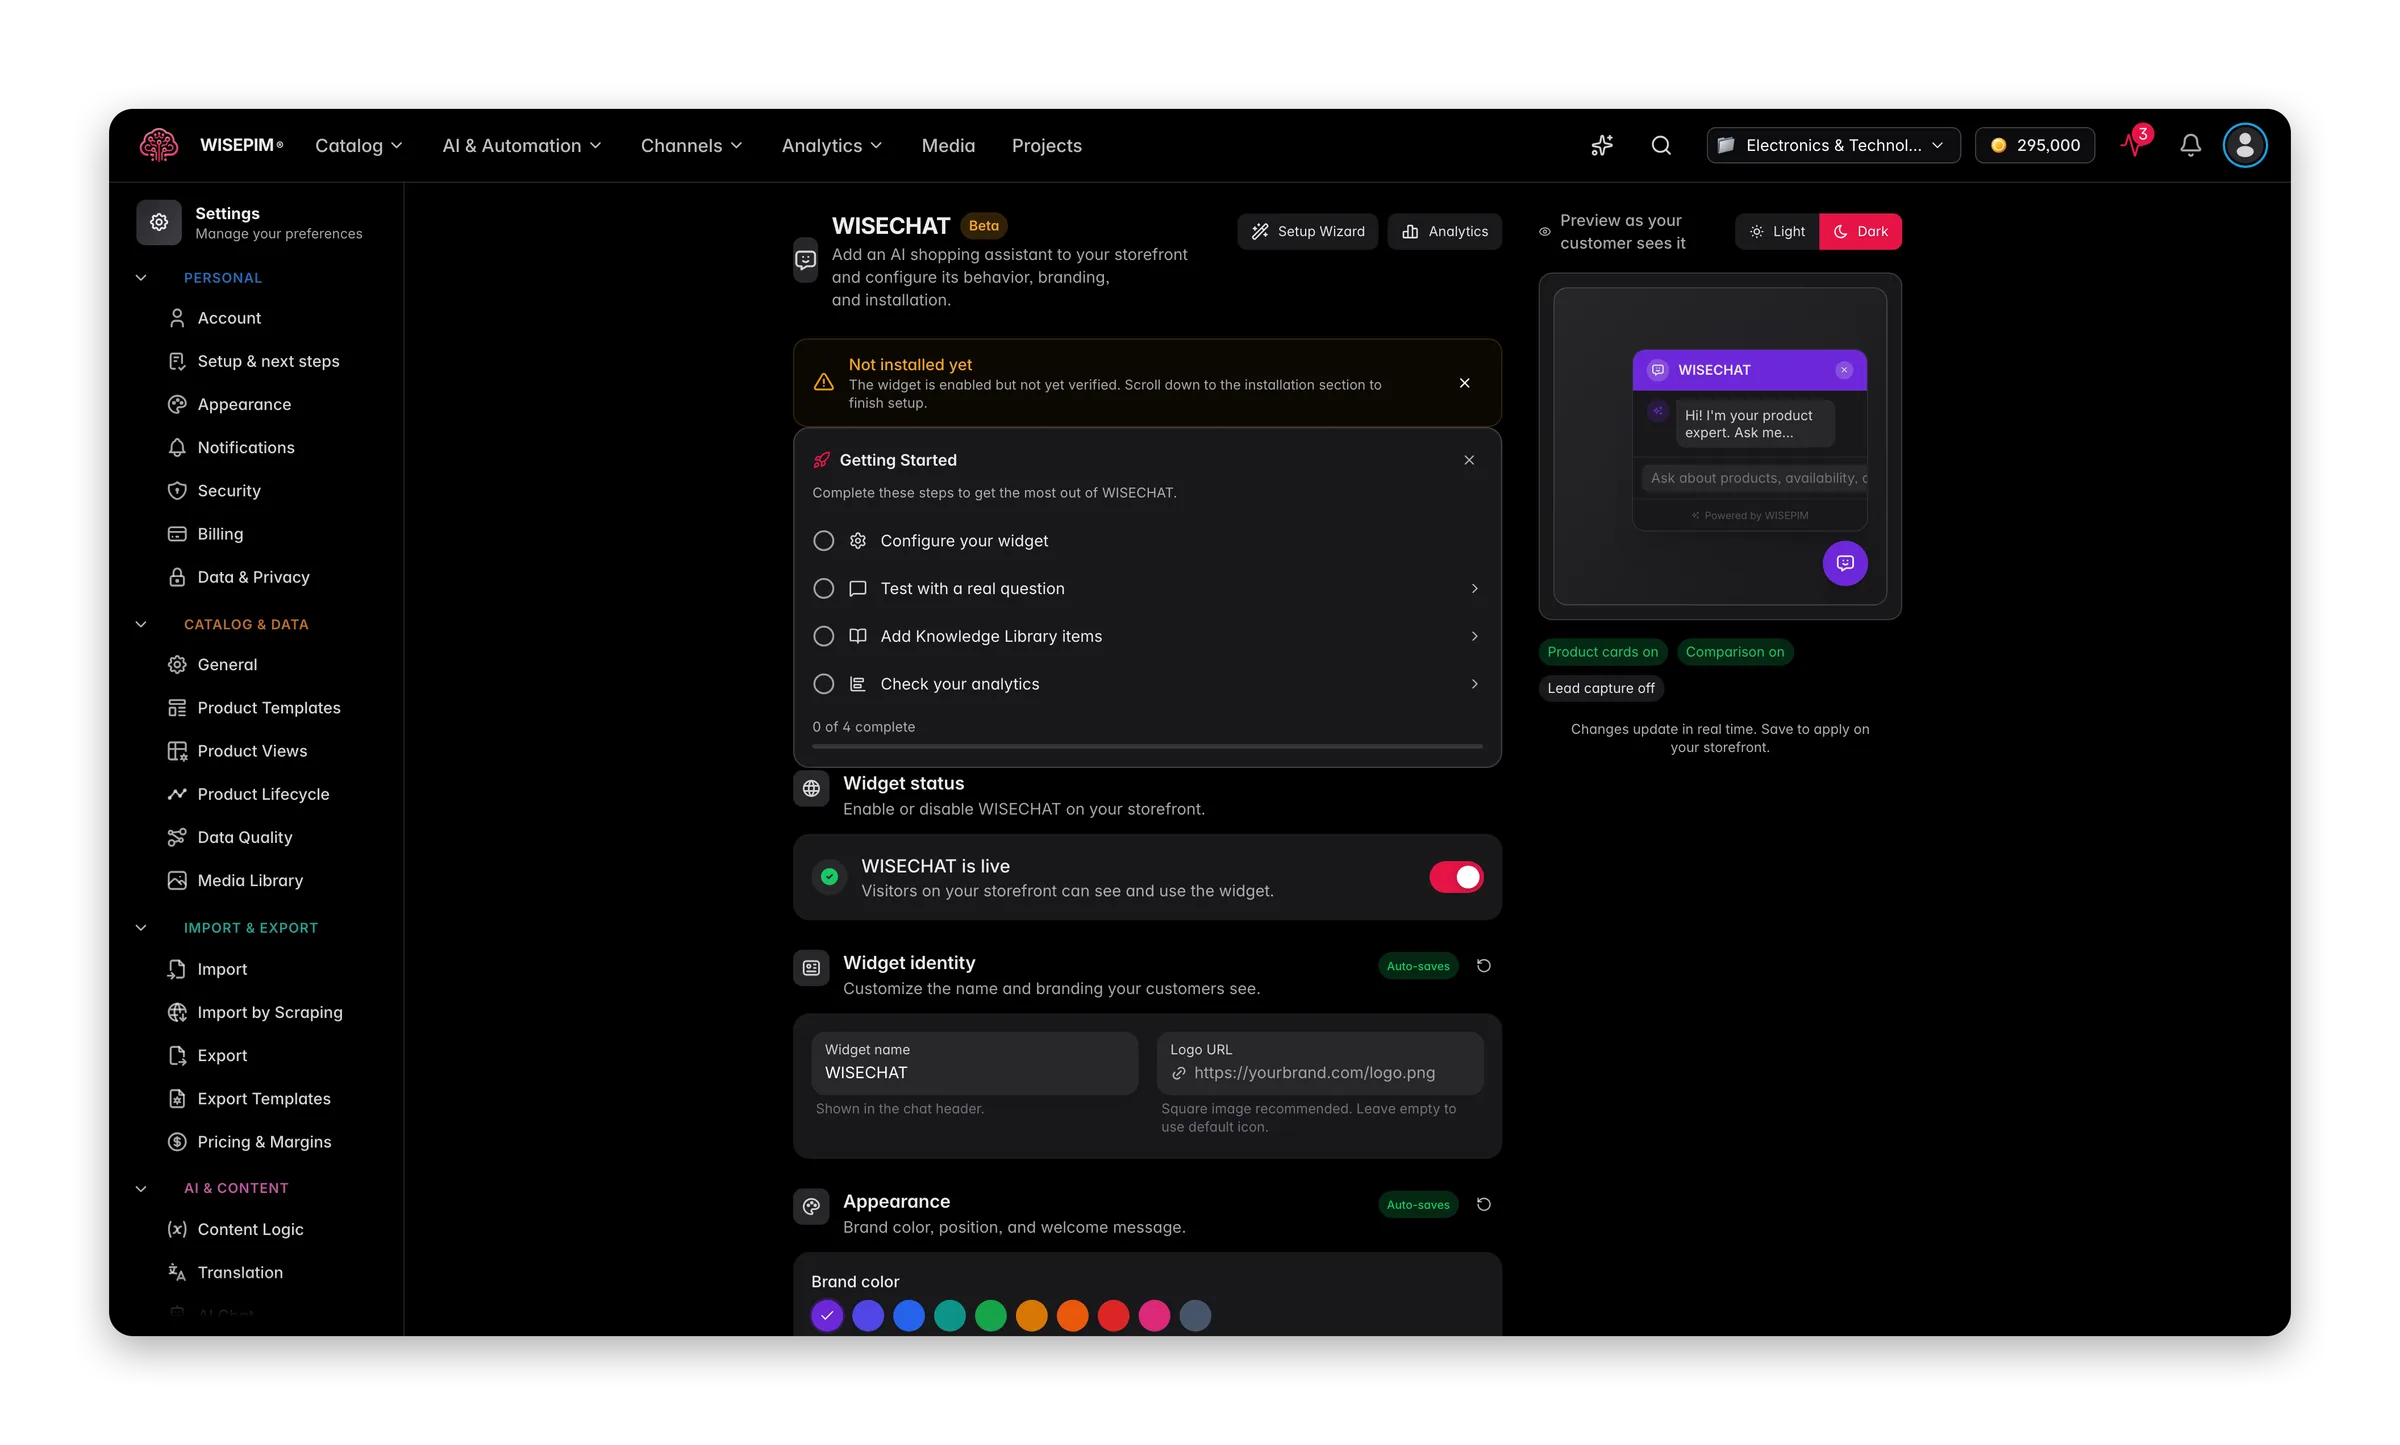Viewport: 2400px width, 1445px height.
Task: Open the user avatar profile menu
Action: [2245, 146]
